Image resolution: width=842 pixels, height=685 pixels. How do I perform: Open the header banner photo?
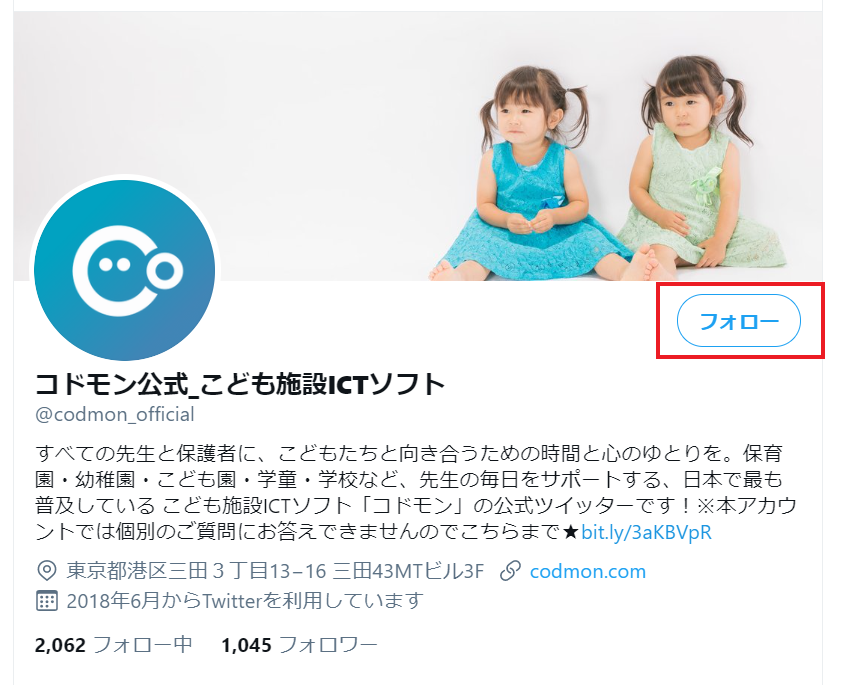coord(418,146)
